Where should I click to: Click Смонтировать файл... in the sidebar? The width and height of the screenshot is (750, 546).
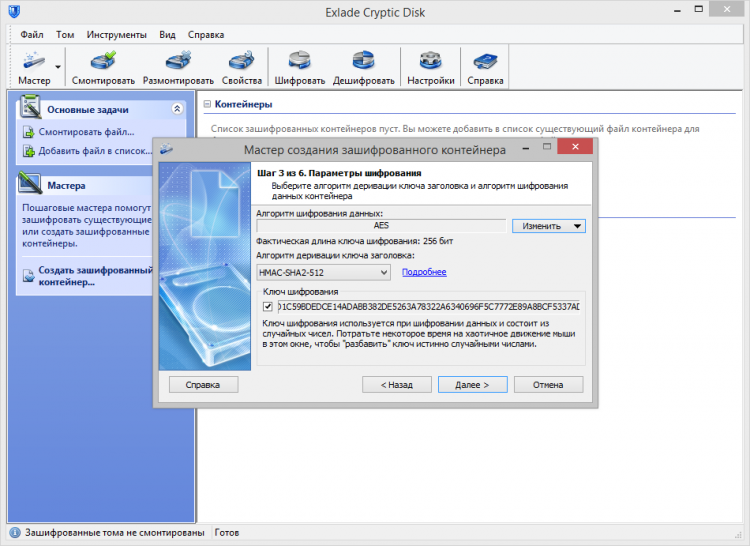87,132
